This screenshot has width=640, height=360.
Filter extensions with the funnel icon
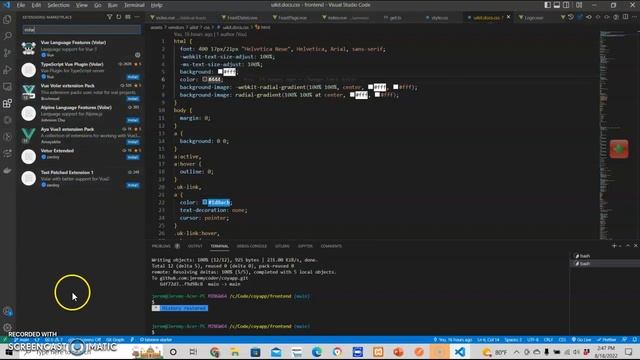109,17
